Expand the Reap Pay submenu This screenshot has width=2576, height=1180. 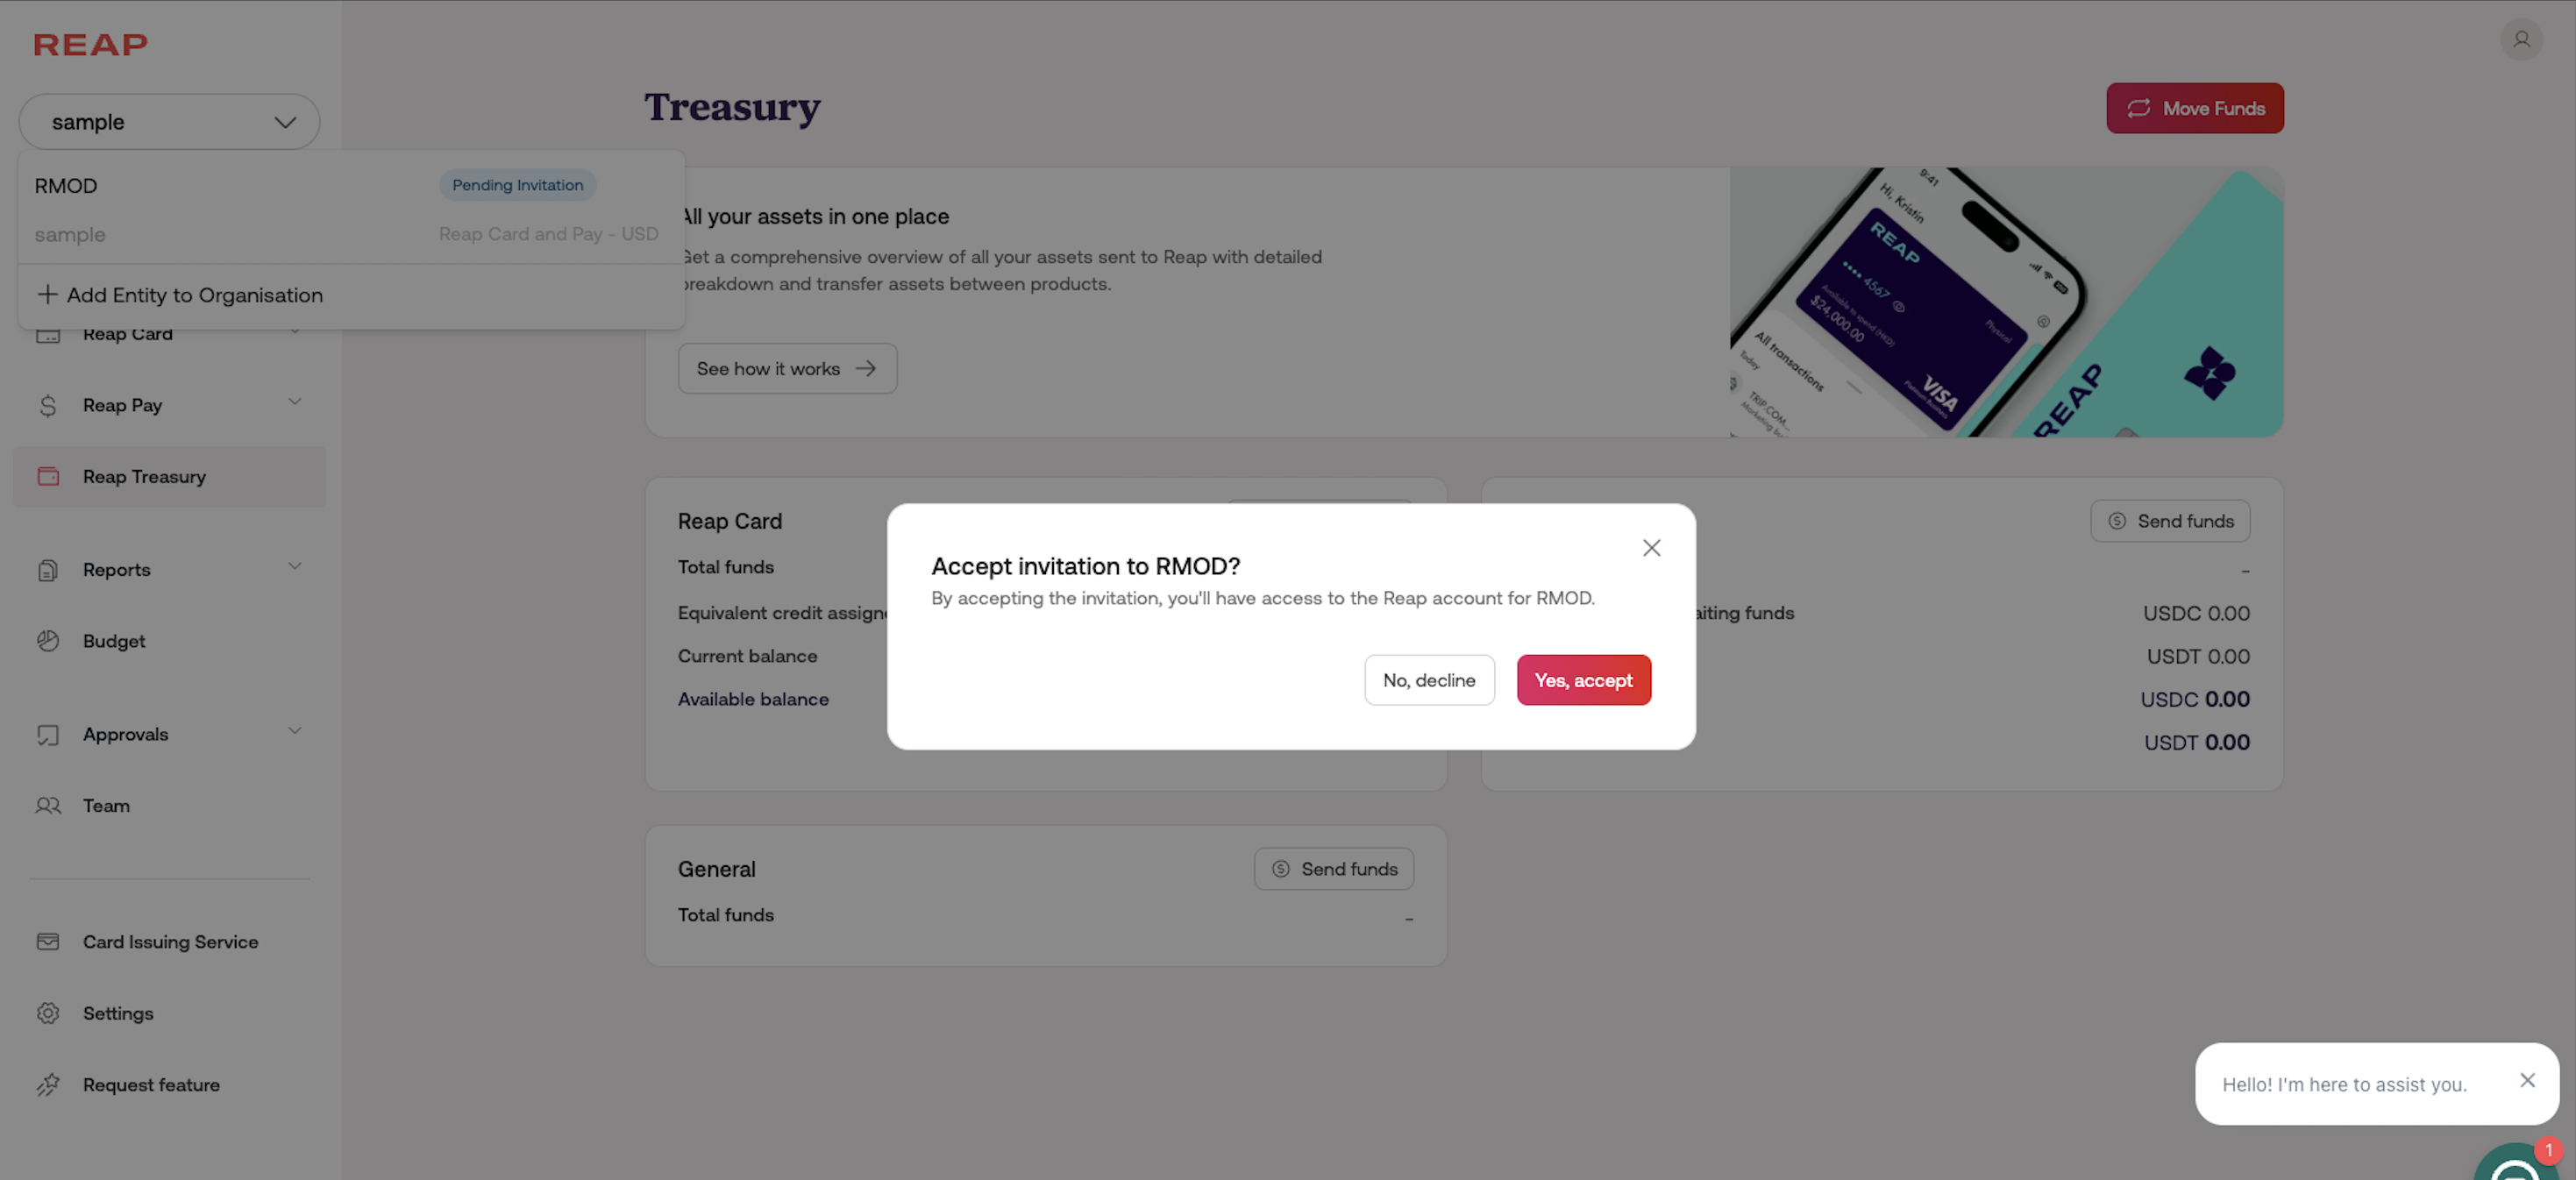tap(294, 403)
